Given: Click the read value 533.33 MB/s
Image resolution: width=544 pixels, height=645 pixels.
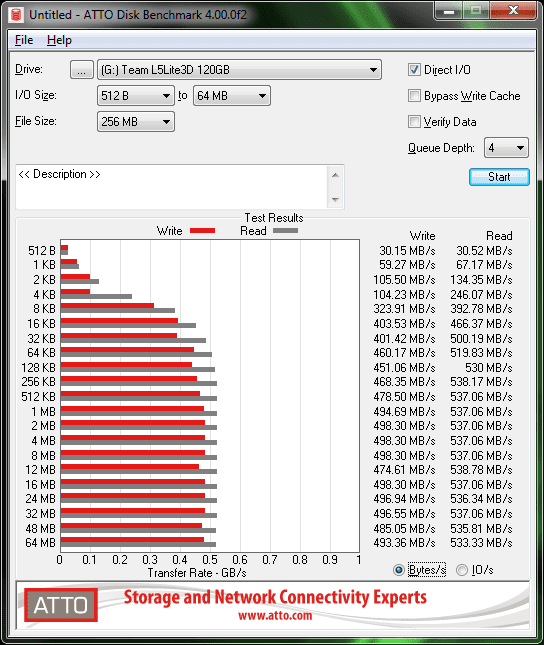Looking at the screenshot, I should (x=481, y=543).
